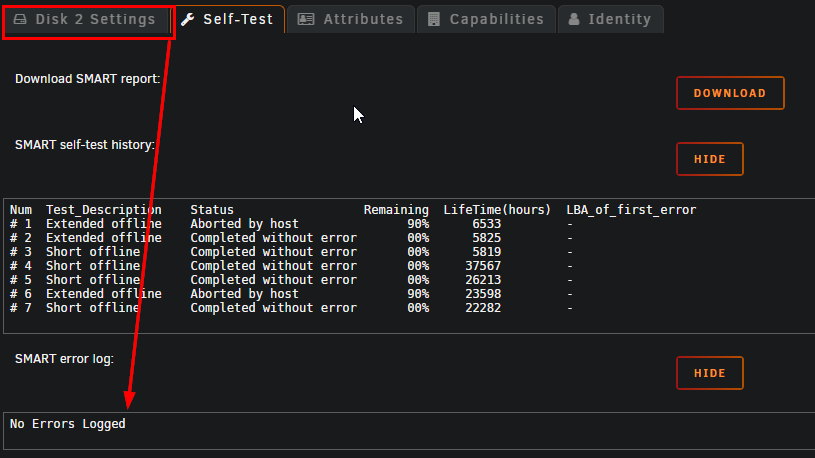Click lifetime value 6533

pyautogui.click(x=487, y=224)
